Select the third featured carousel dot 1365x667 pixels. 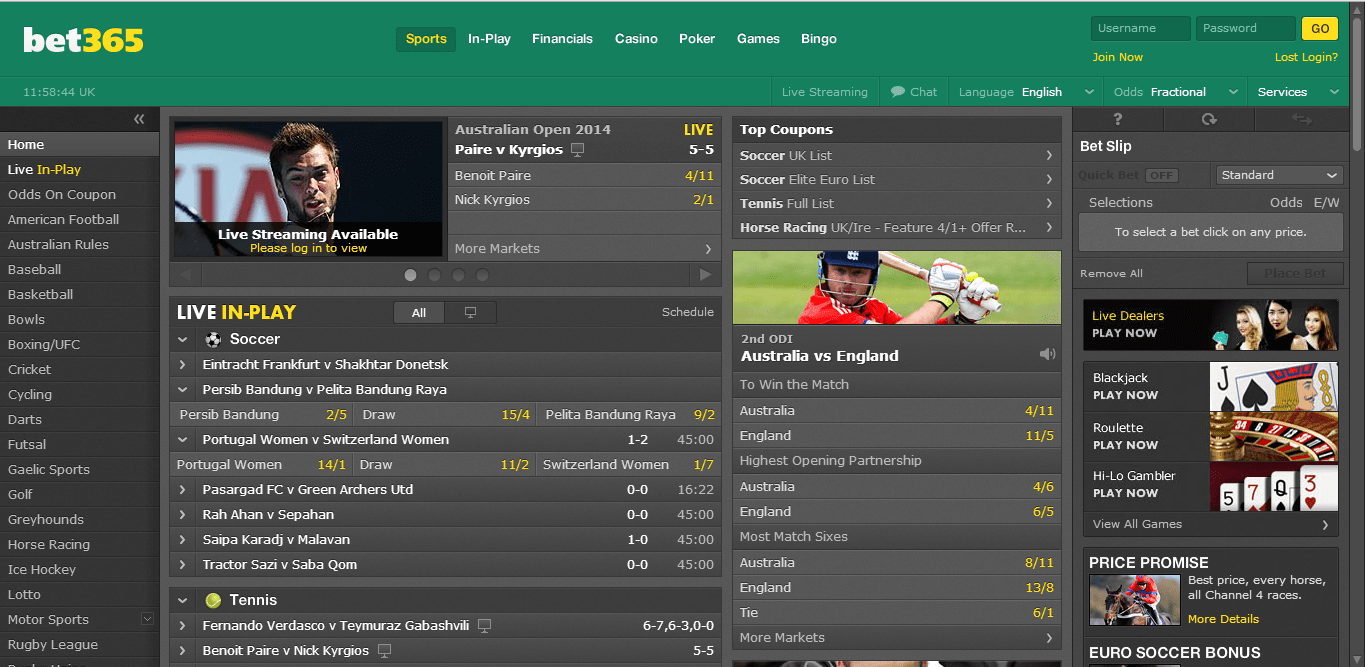point(458,275)
